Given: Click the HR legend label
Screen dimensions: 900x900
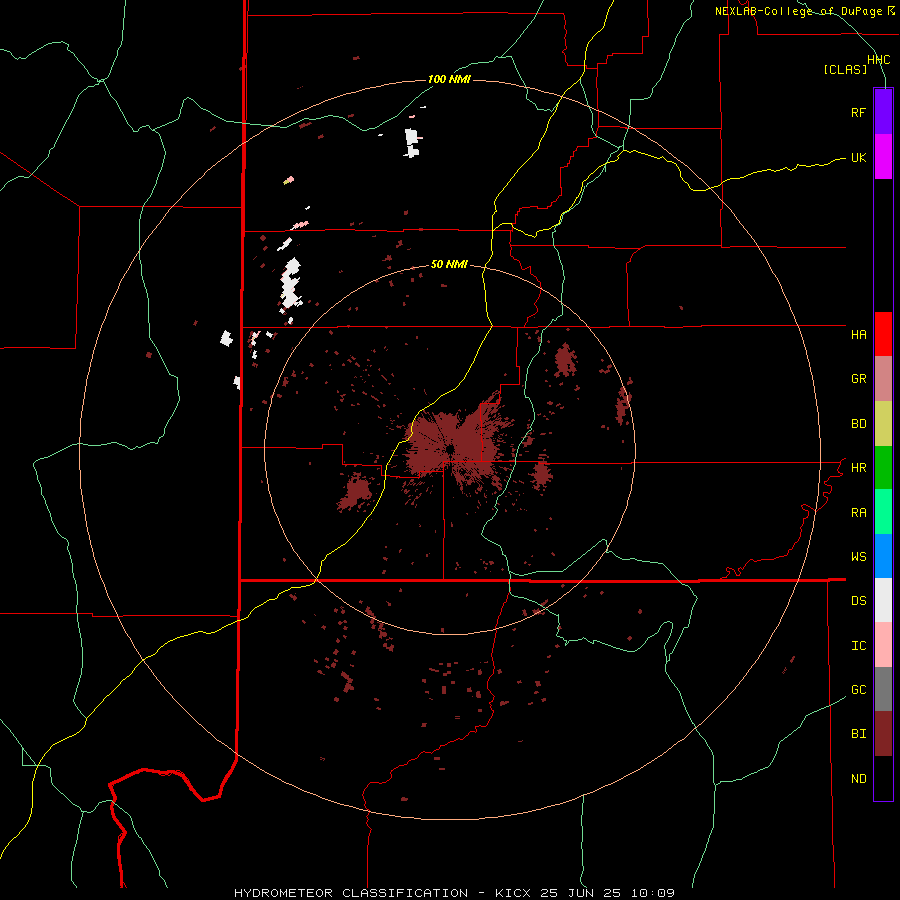Looking at the screenshot, I should tap(858, 468).
